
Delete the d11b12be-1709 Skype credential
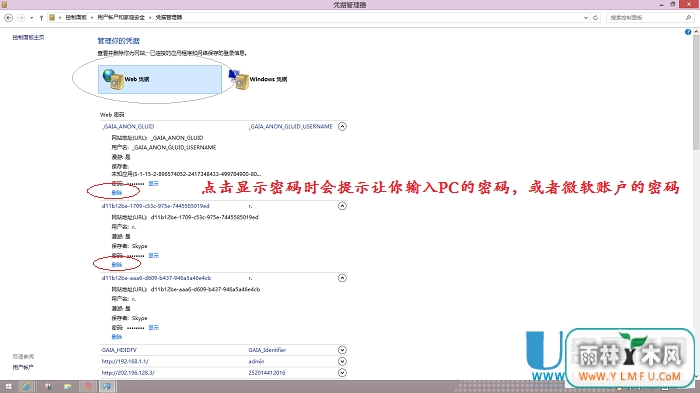[117, 264]
